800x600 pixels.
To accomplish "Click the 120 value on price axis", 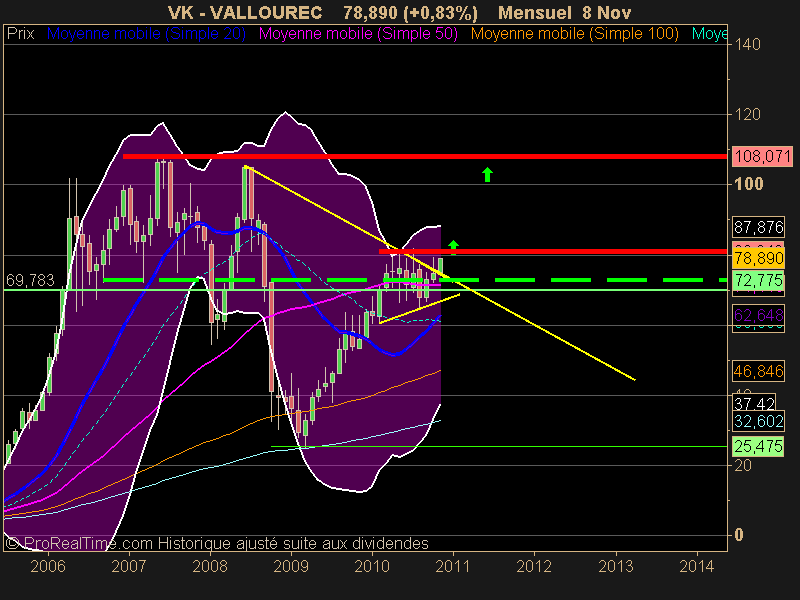I will pyautogui.click(x=747, y=114).
